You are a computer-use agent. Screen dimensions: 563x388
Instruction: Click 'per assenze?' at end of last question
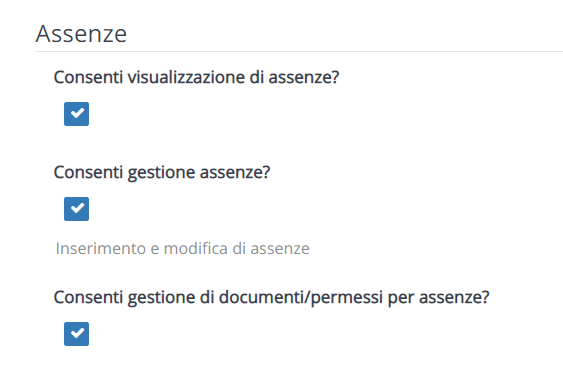tap(439, 298)
